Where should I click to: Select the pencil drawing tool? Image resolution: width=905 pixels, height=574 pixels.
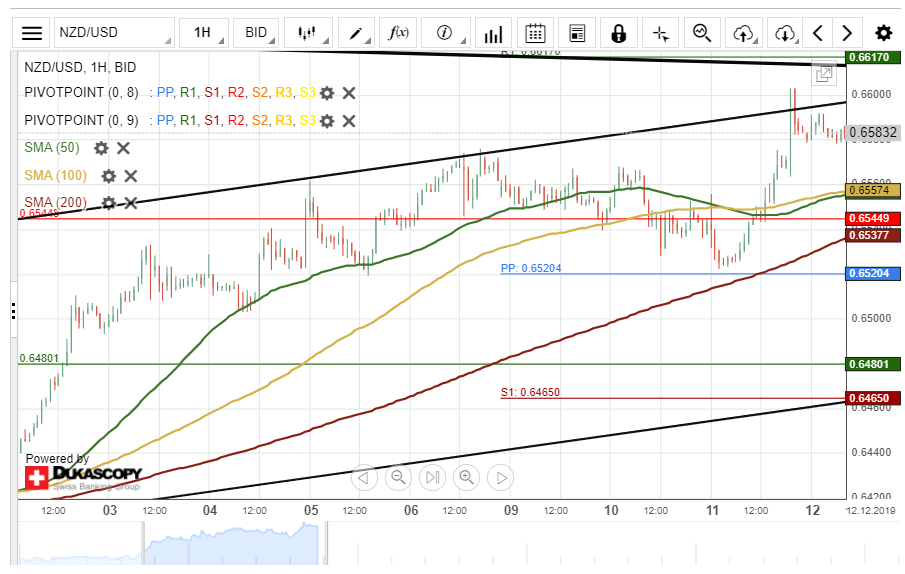pos(356,33)
